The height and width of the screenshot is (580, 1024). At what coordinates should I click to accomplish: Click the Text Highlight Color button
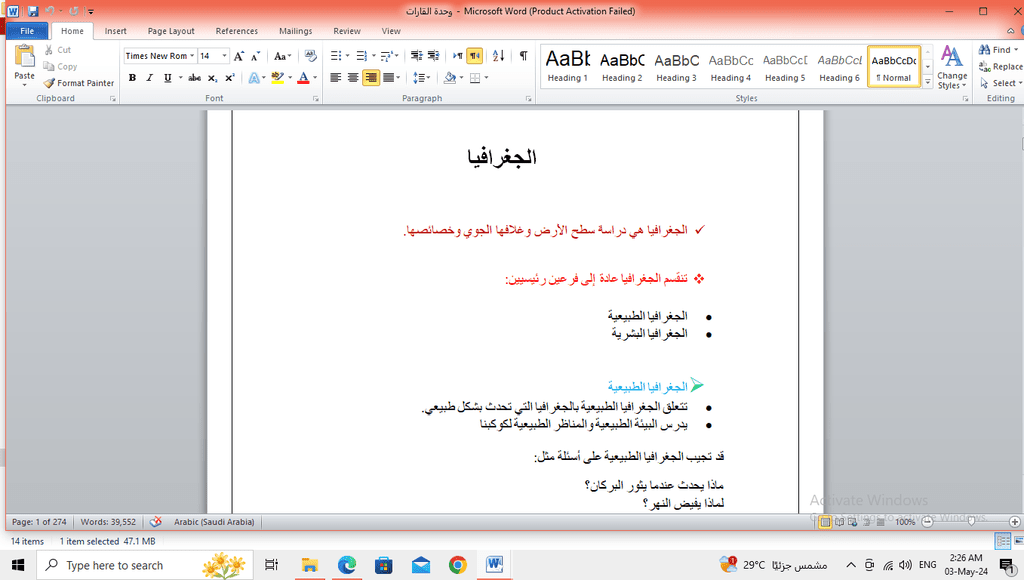coord(278,78)
